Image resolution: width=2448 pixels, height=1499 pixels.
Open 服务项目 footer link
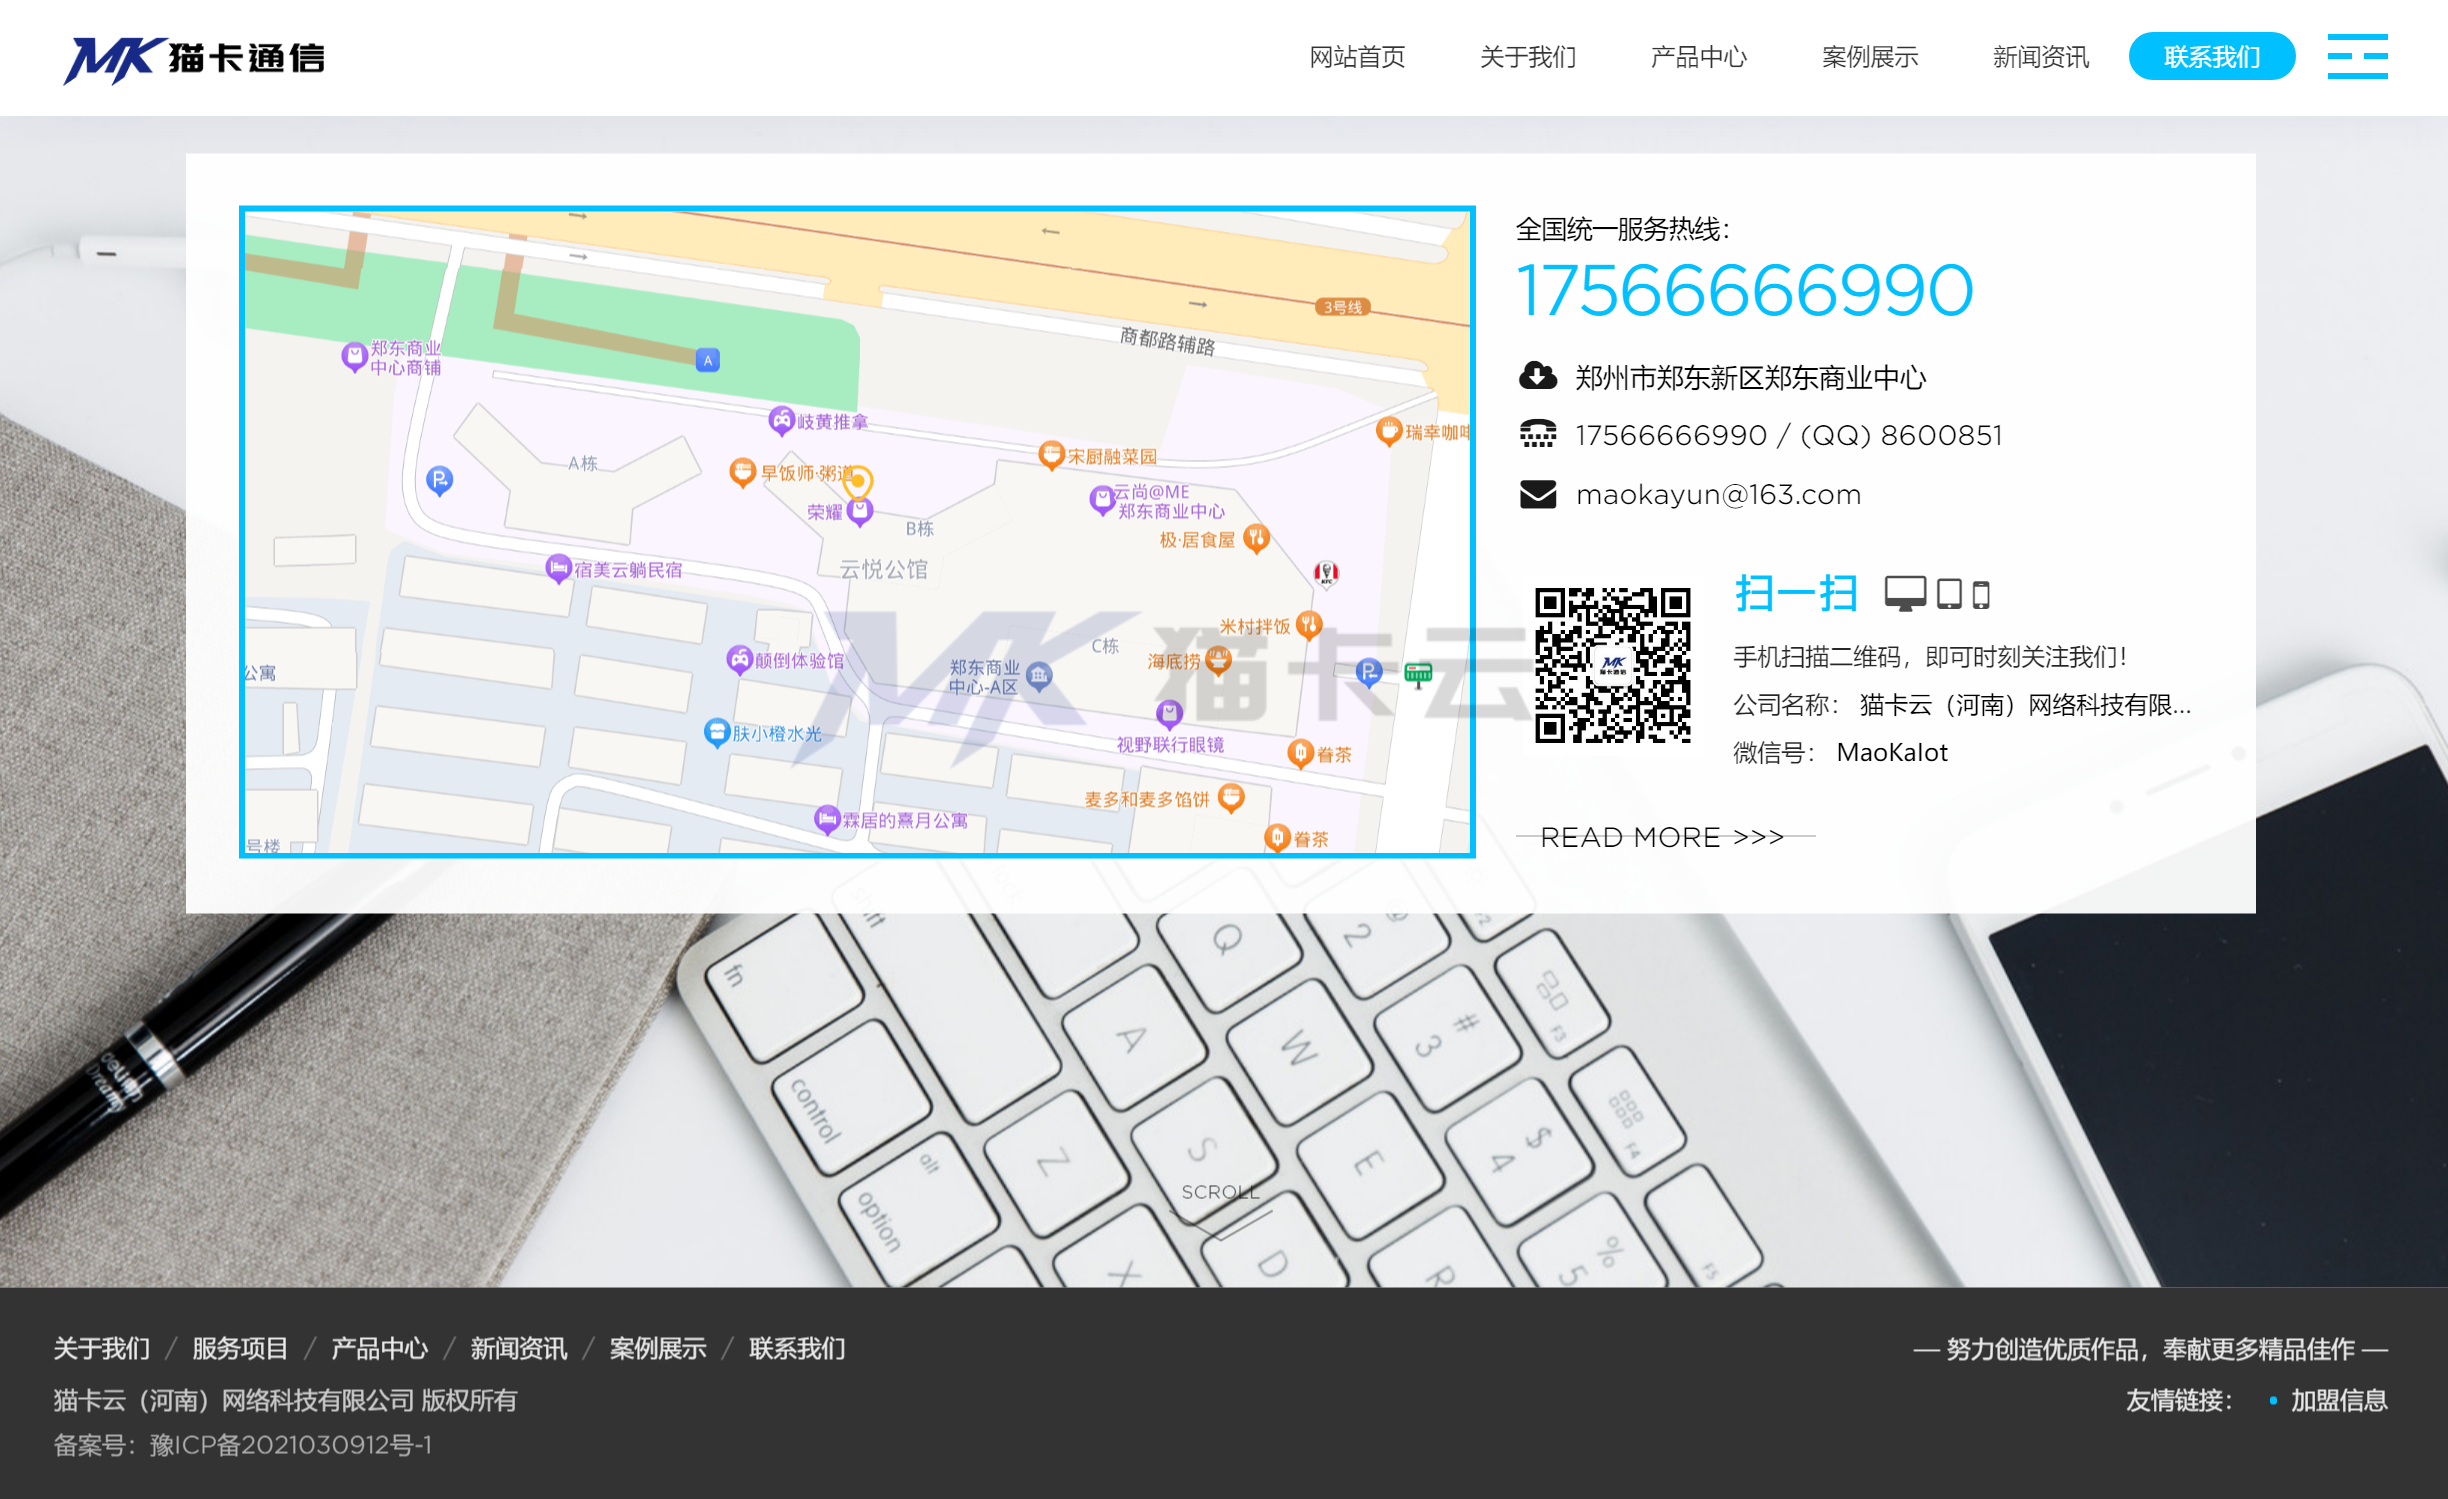(240, 1348)
